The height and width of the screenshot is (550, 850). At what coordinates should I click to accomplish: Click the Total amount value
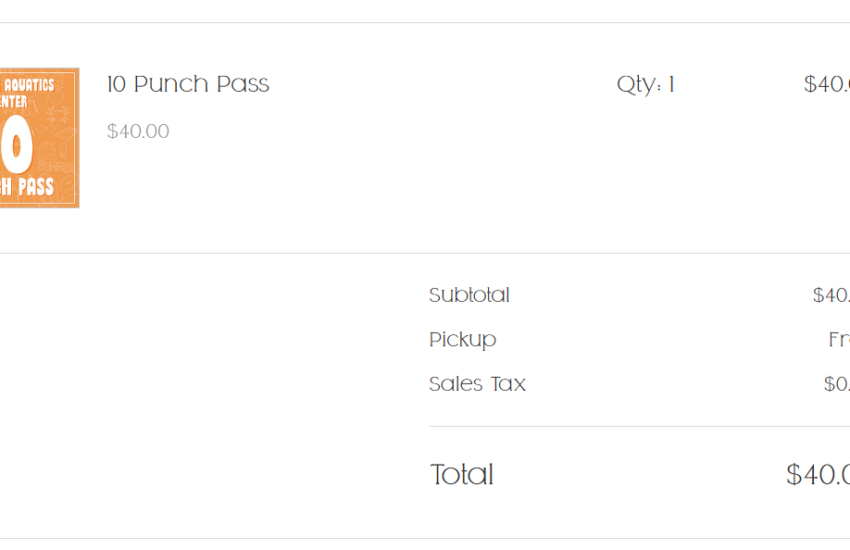818,474
